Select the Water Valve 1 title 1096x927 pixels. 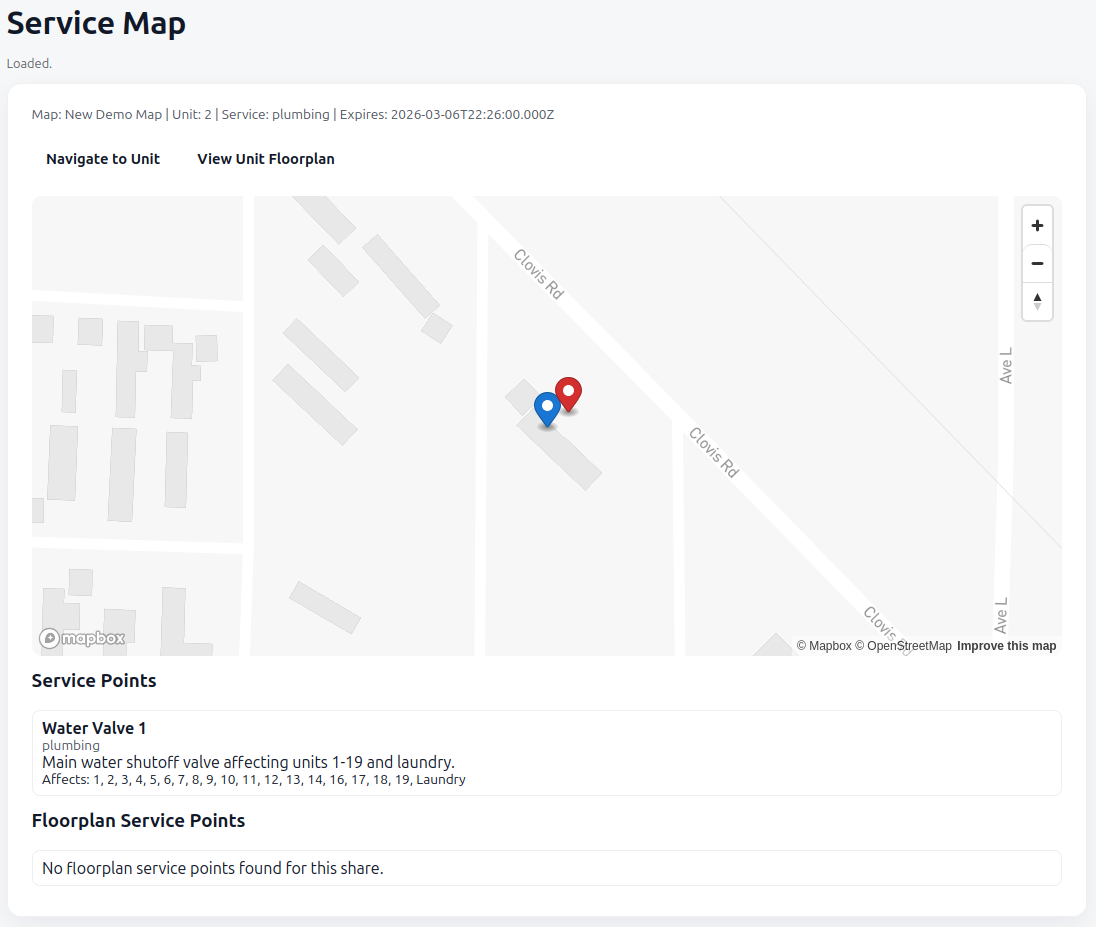(x=94, y=728)
